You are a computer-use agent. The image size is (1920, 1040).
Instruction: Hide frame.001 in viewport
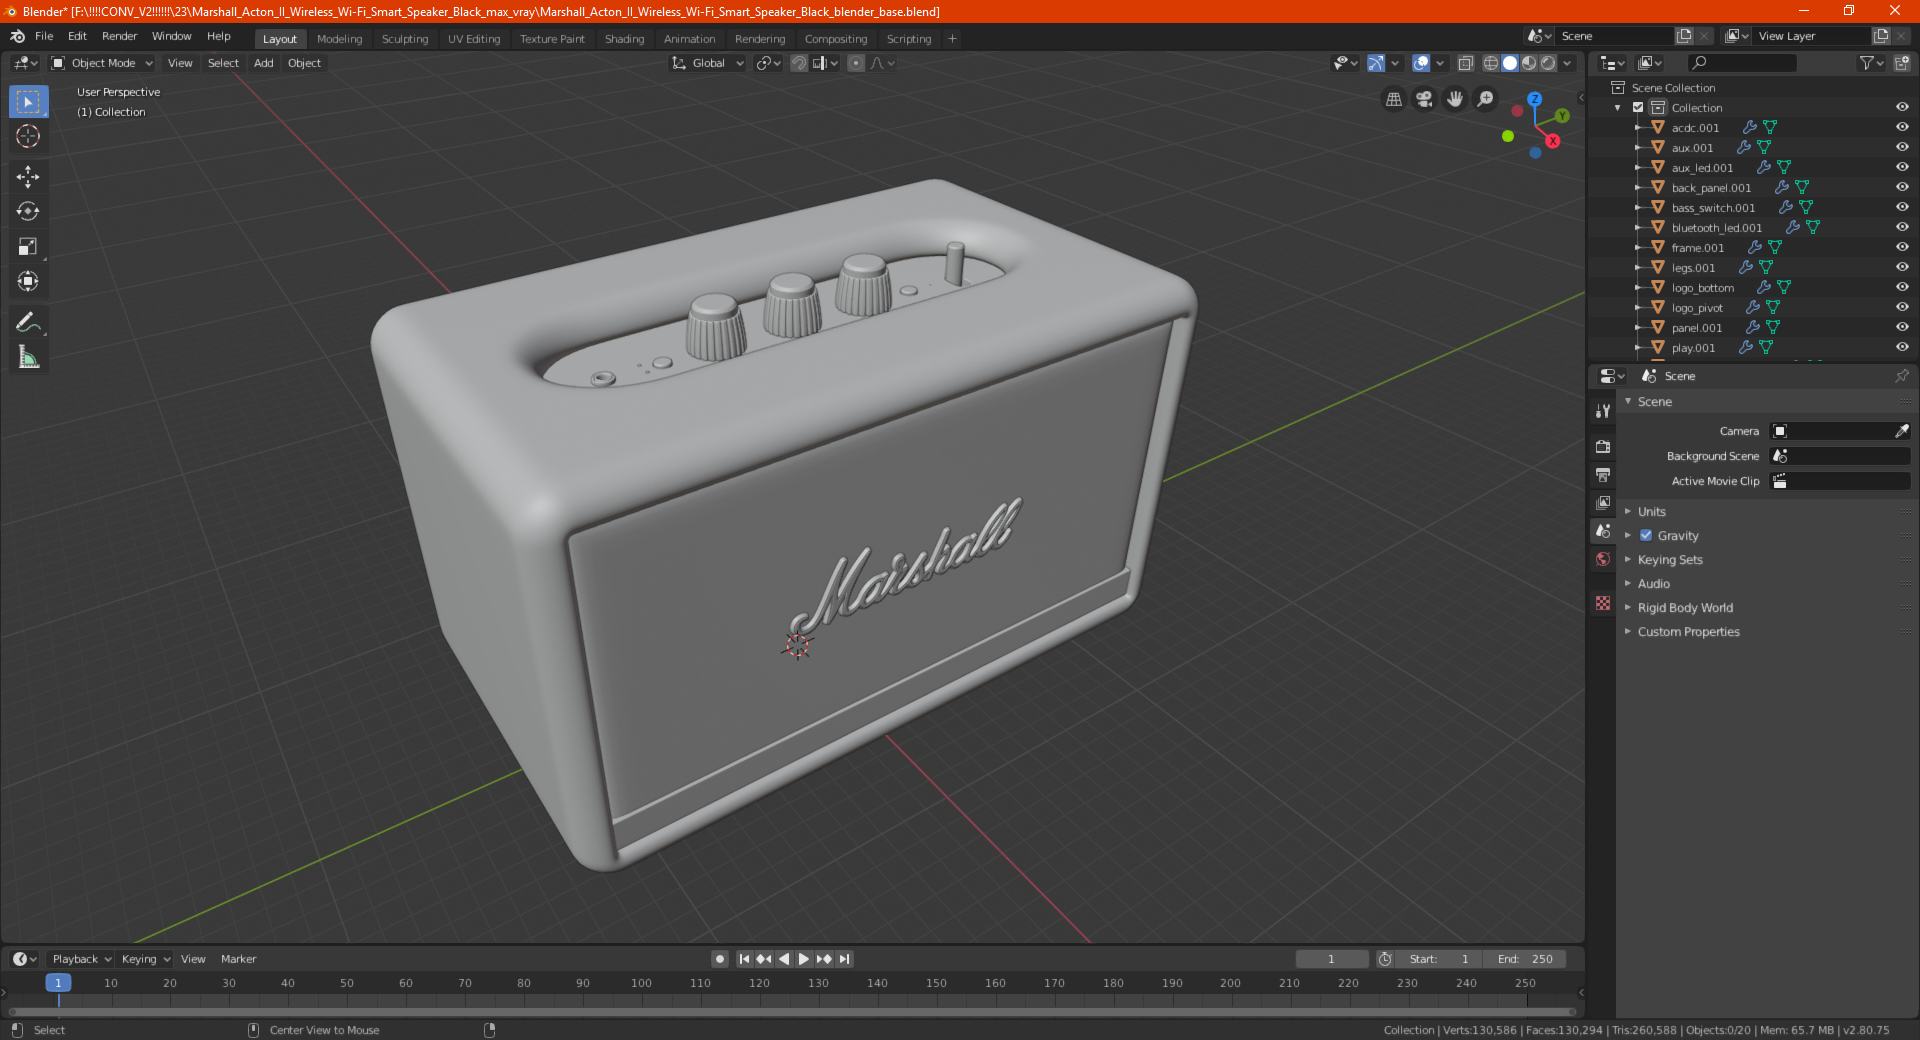pos(1902,247)
